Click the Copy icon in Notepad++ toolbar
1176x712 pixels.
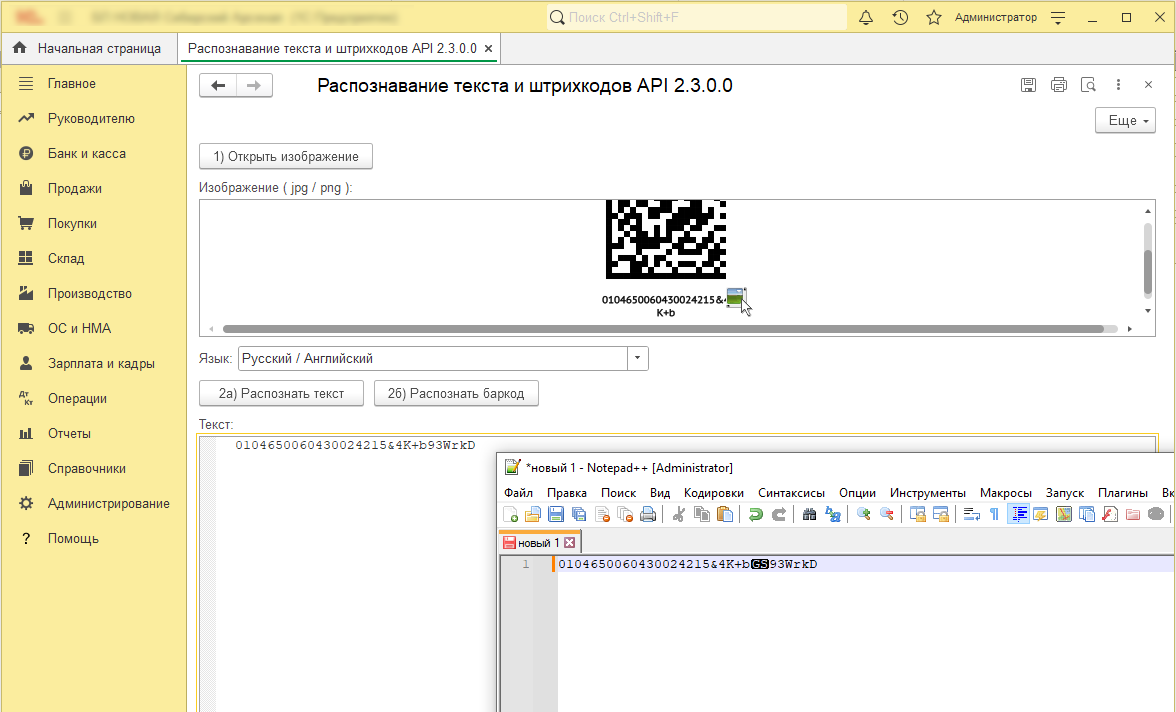point(702,514)
